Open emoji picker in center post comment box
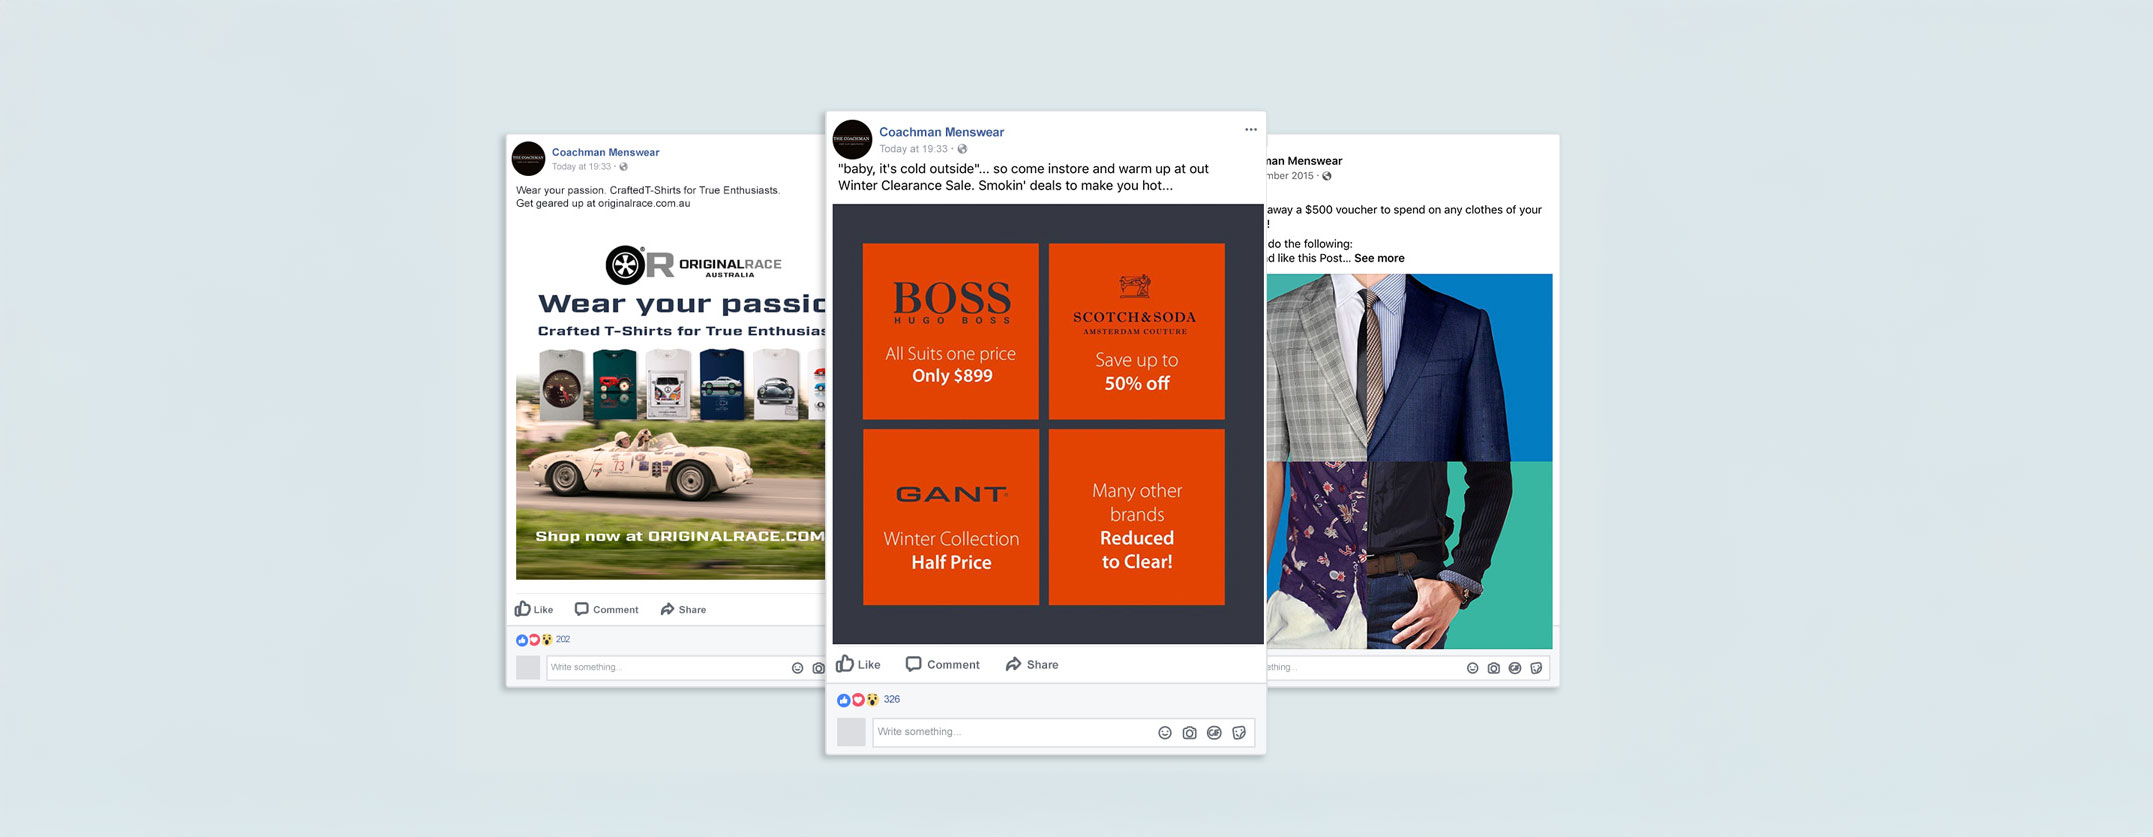This screenshot has width=2153, height=837. pyautogui.click(x=1165, y=733)
